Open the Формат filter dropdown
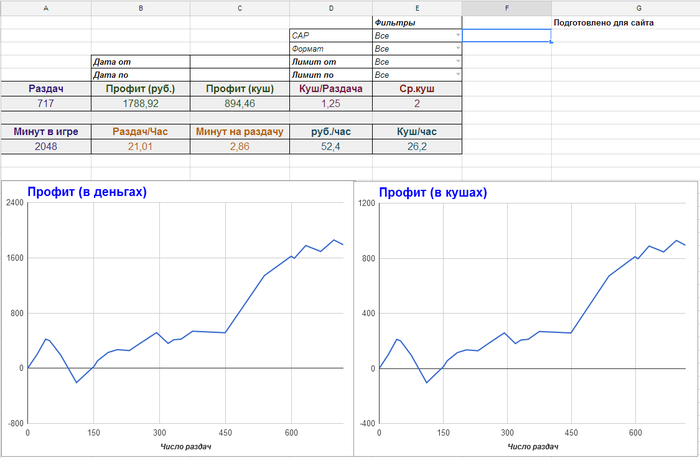The image size is (700, 458). click(x=458, y=48)
